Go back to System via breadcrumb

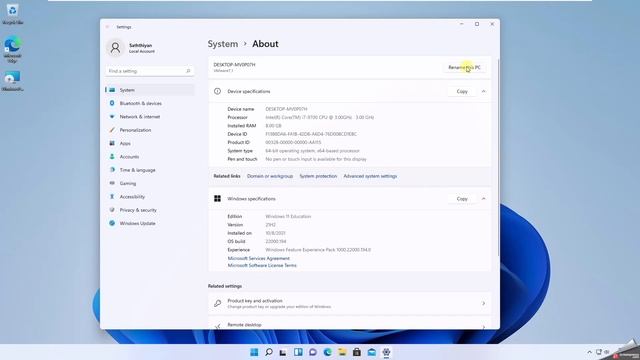click(x=223, y=44)
